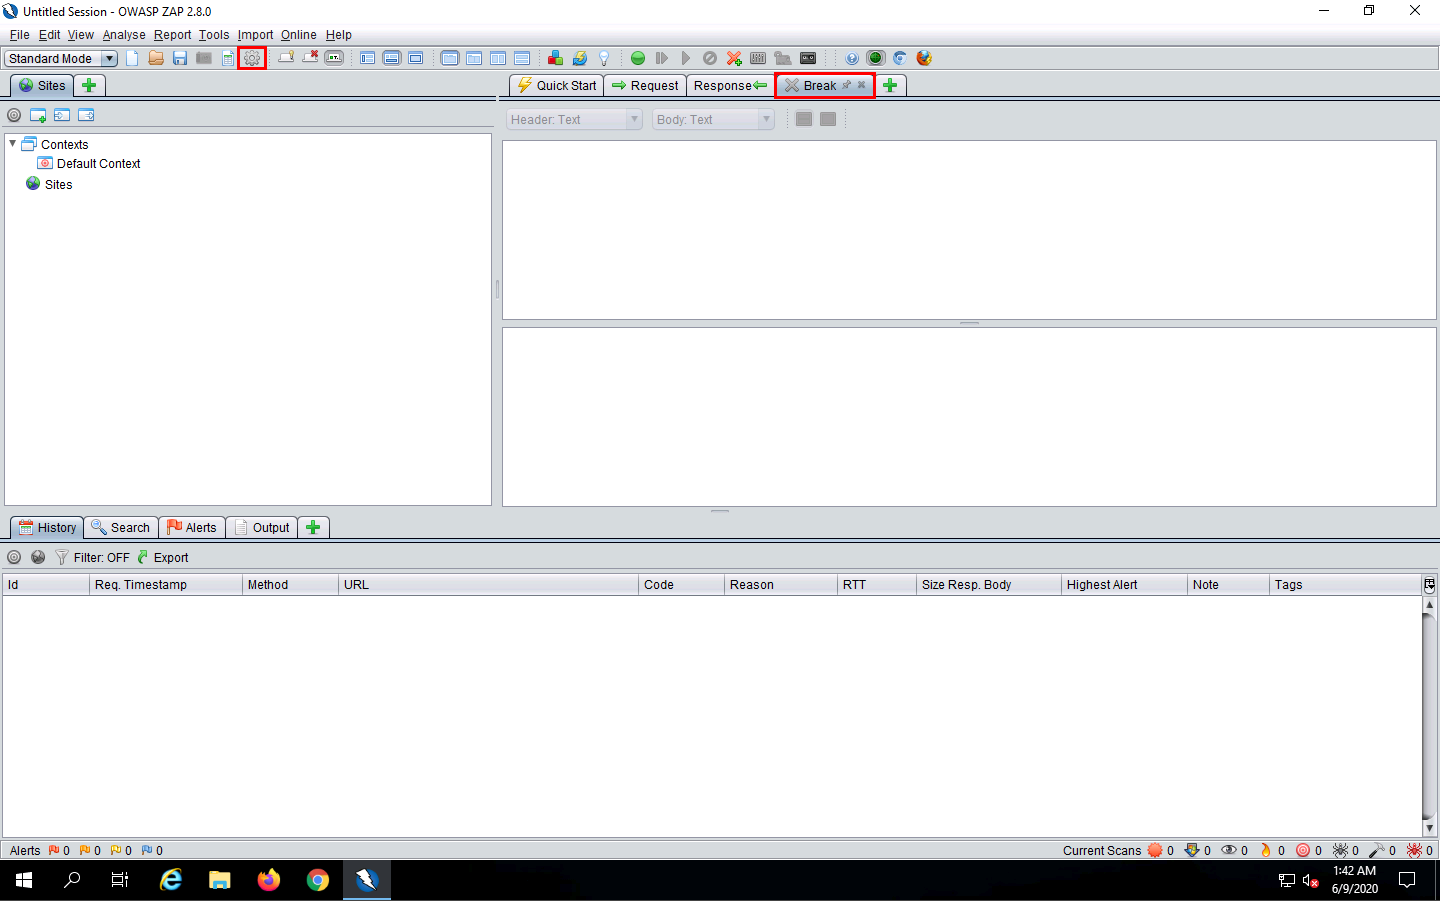Open the Tools menu
The height and width of the screenshot is (901, 1440).
point(214,34)
